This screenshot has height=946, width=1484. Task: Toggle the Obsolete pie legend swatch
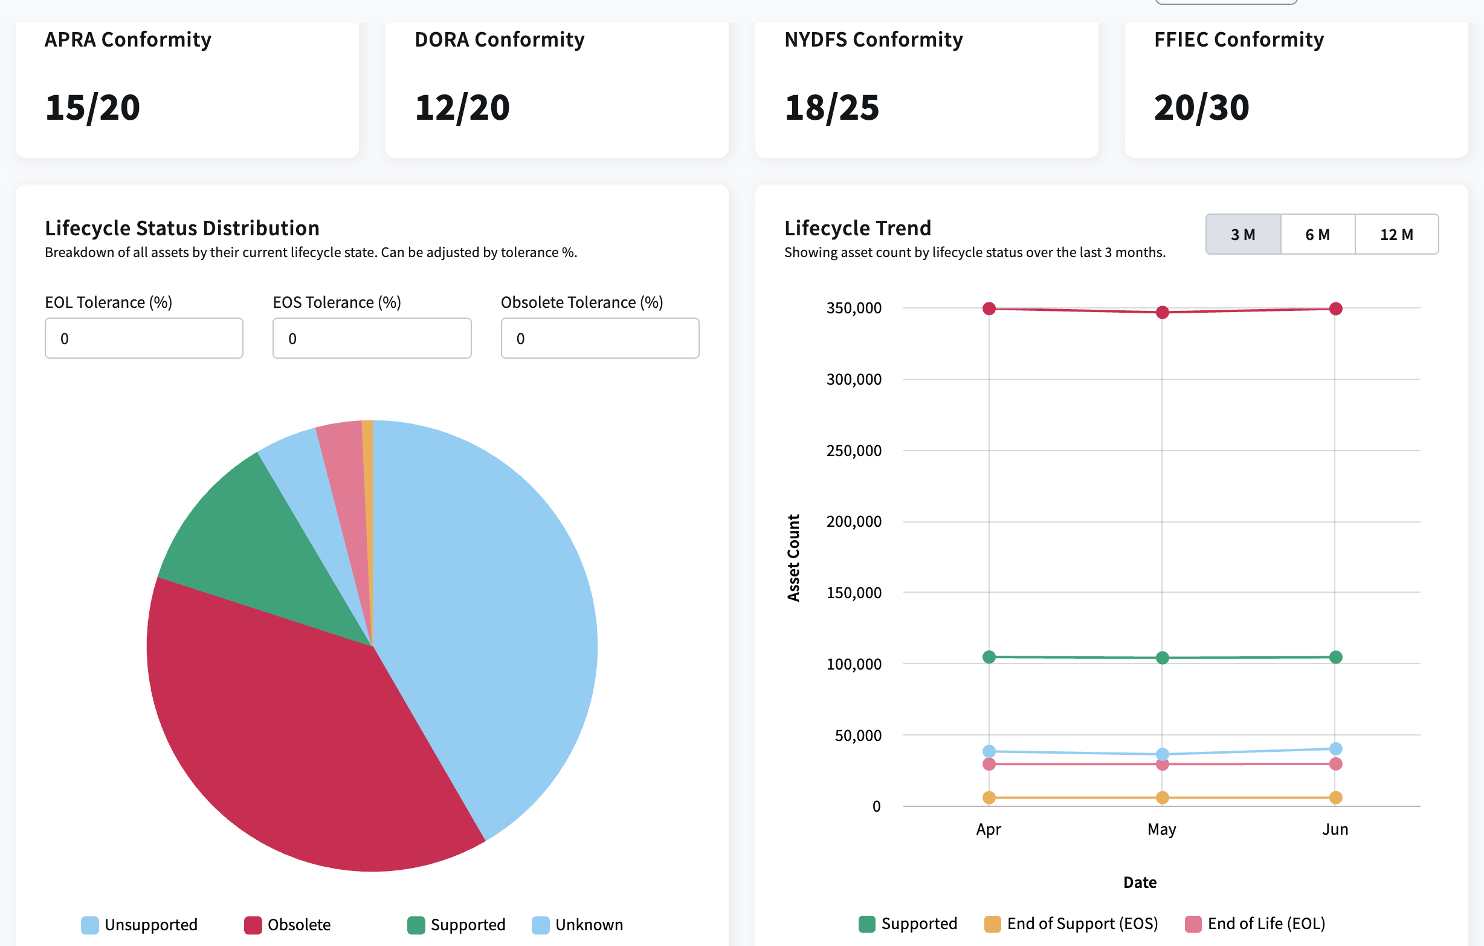pyautogui.click(x=253, y=925)
